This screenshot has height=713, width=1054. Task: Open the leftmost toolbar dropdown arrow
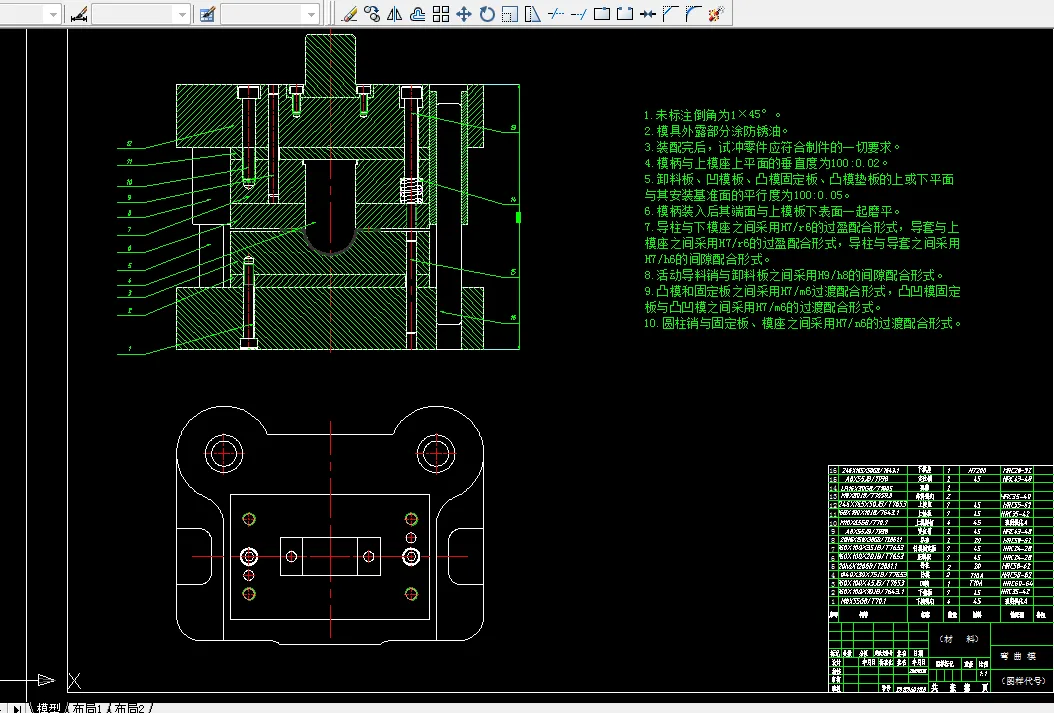52,14
